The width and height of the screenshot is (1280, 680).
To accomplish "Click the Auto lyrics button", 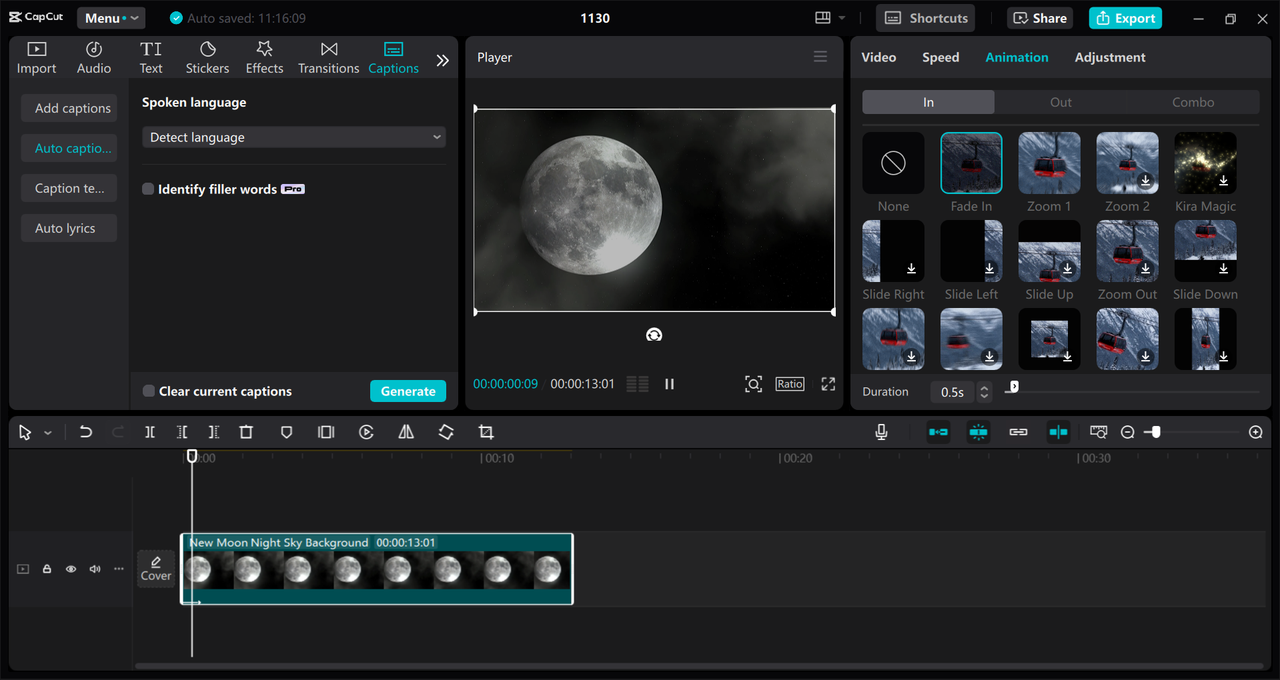I will coord(69,228).
